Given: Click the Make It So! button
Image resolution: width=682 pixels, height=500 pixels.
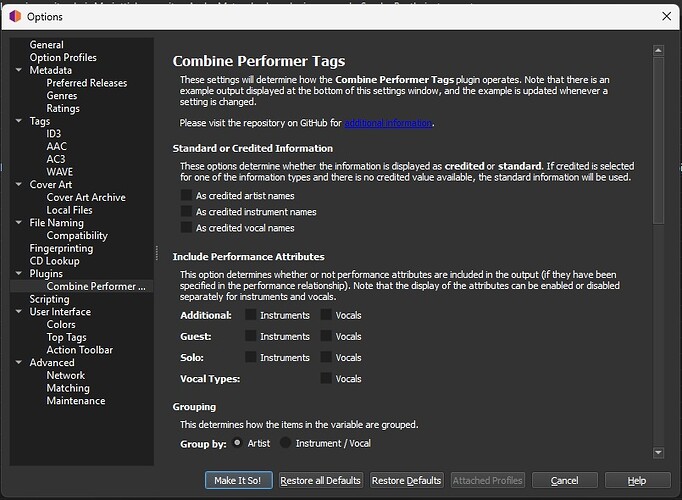Looking at the screenshot, I should pos(238,480).
